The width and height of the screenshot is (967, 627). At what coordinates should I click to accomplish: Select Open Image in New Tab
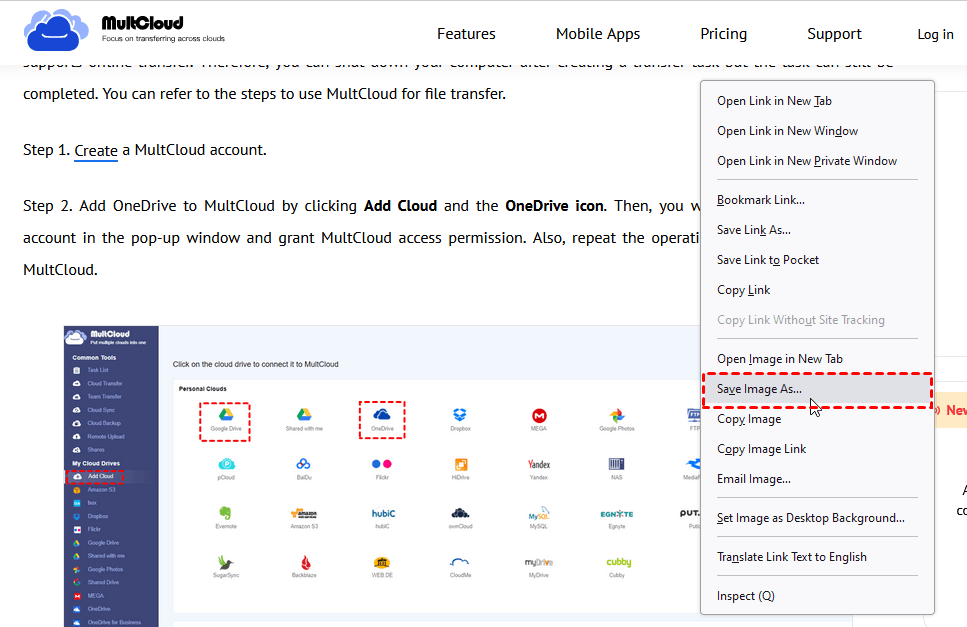point(817,359)
